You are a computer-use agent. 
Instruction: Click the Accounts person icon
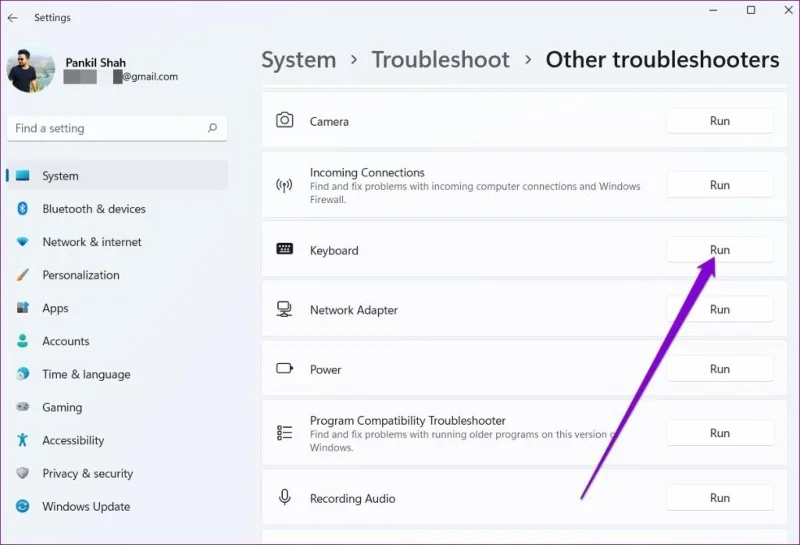pyautogui.click(x=22, y=340)
